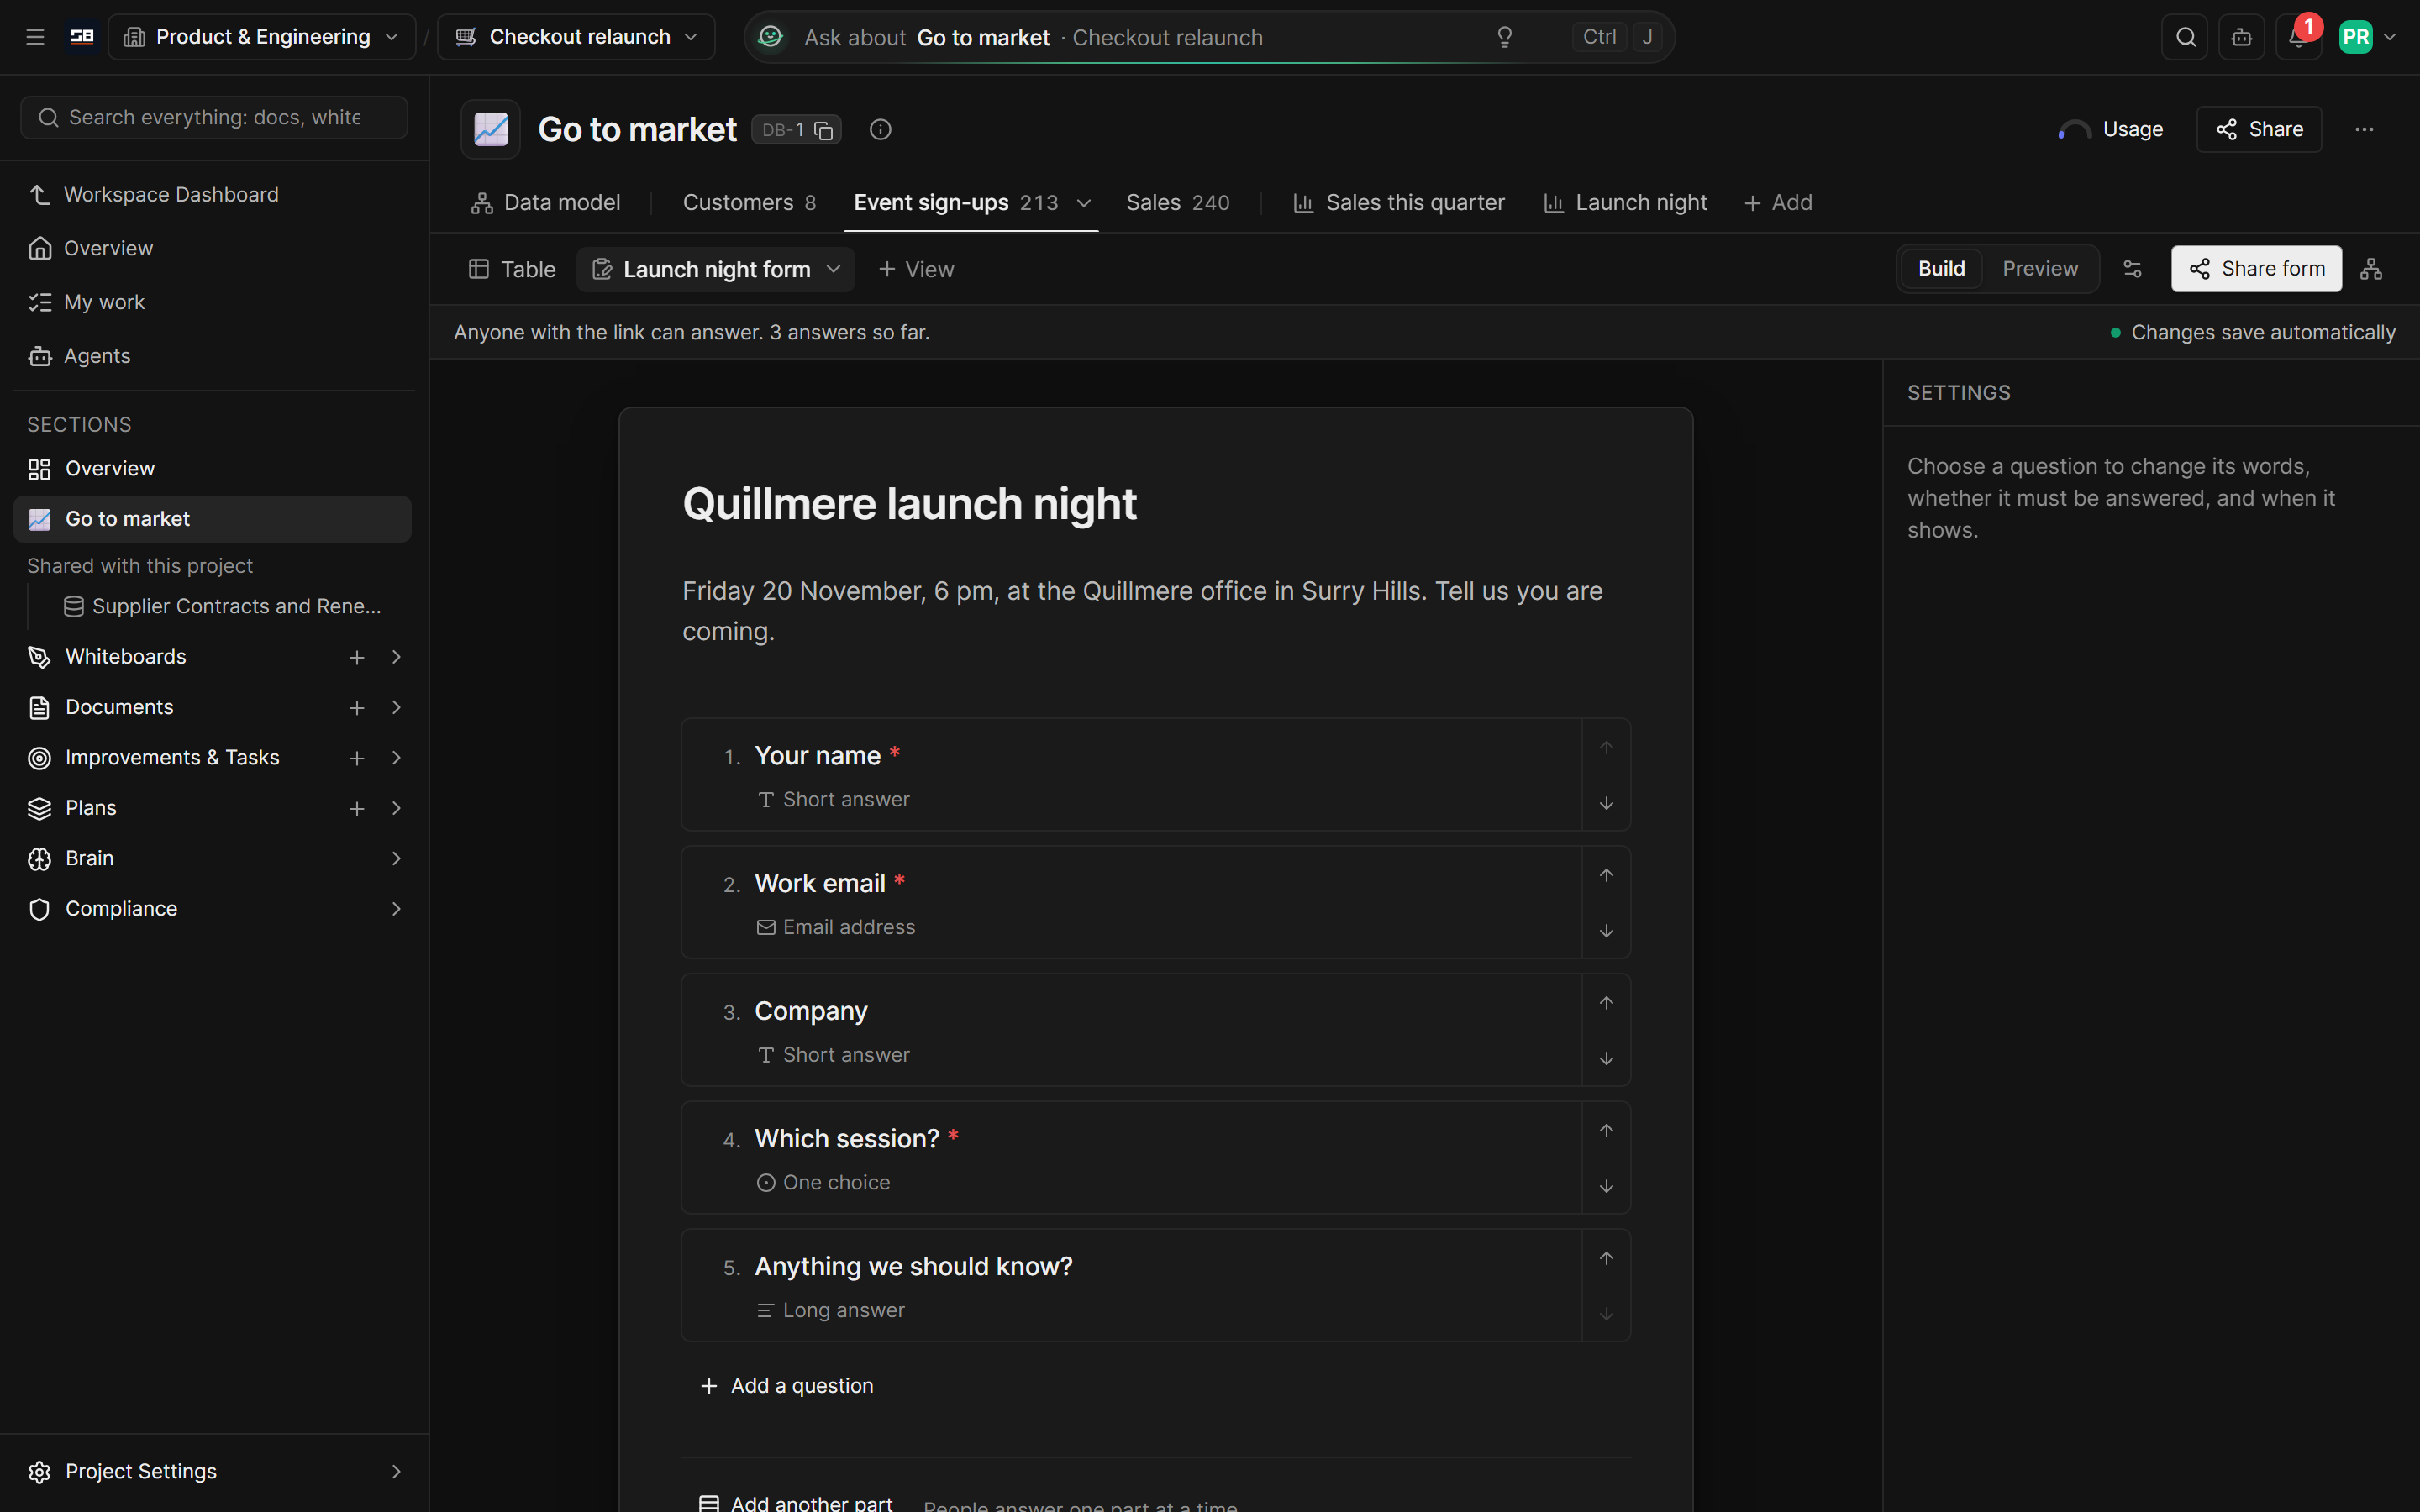Add a new view with + View
This screenshot has height=1512, width=2420.
click(916, 269)
